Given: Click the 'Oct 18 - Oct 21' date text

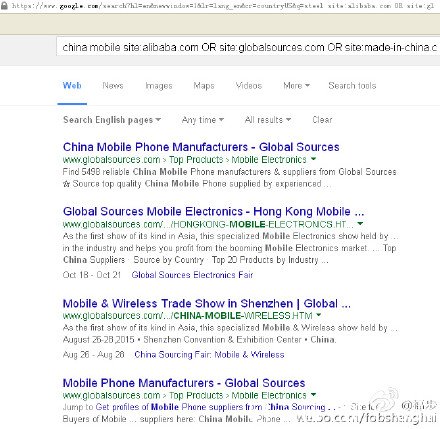Looking at the screenshot, I should [x=92, y=275].
